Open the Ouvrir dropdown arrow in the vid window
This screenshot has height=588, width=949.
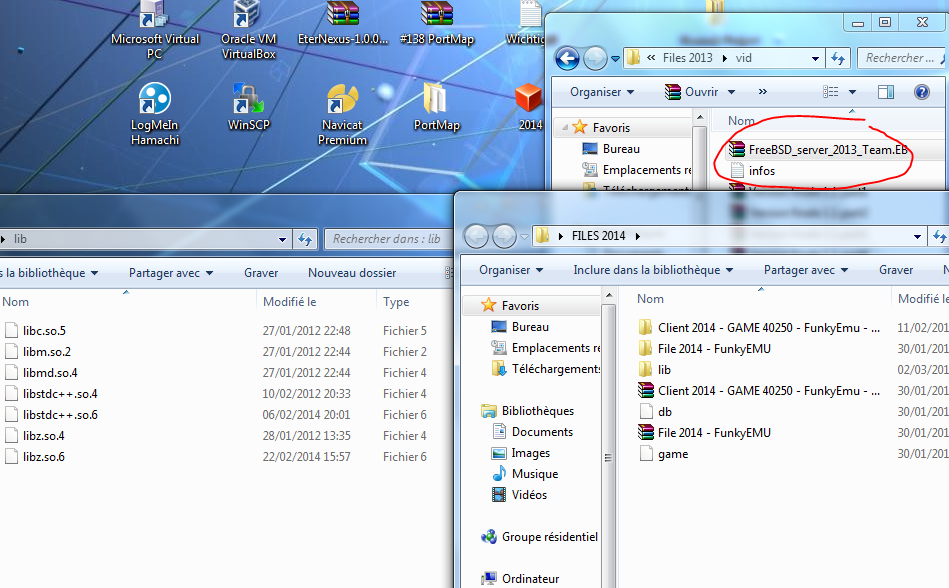[x=732, y=92]
